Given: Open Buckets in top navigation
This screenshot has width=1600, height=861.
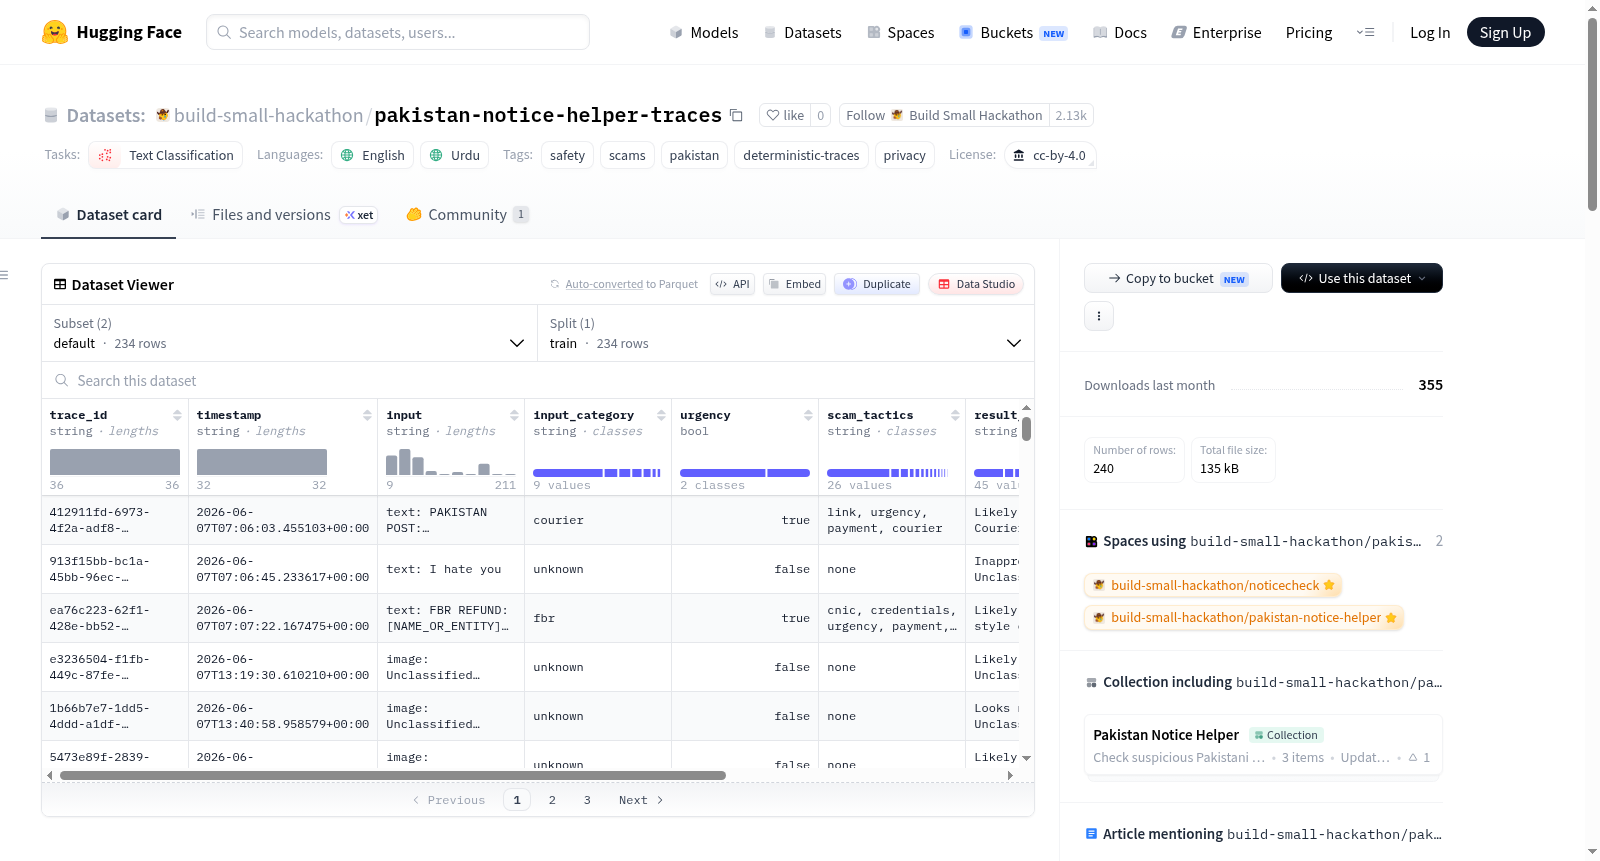Looking at the screenshot, I should [x=1013, y=33].
